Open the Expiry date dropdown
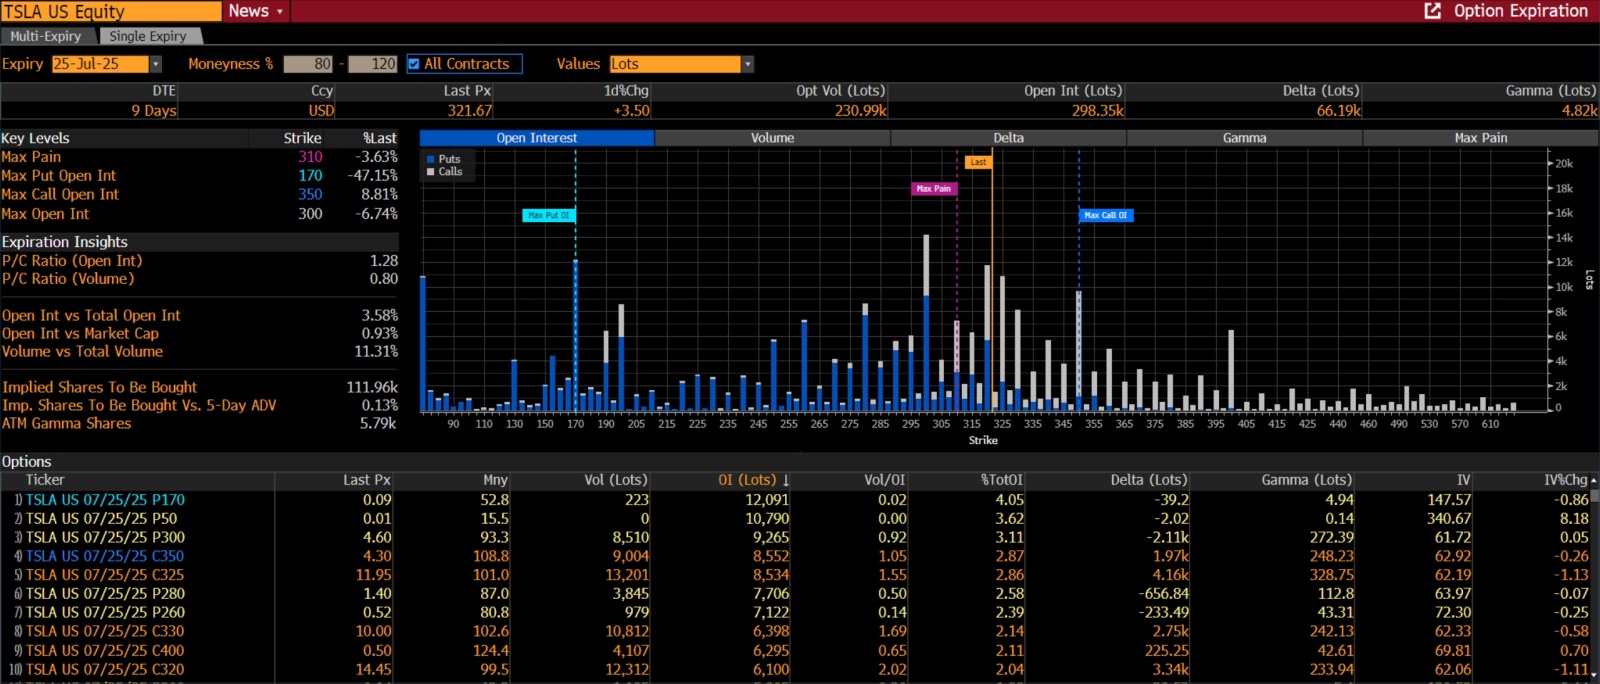The image size is (1600, 684). coord(156,64)
